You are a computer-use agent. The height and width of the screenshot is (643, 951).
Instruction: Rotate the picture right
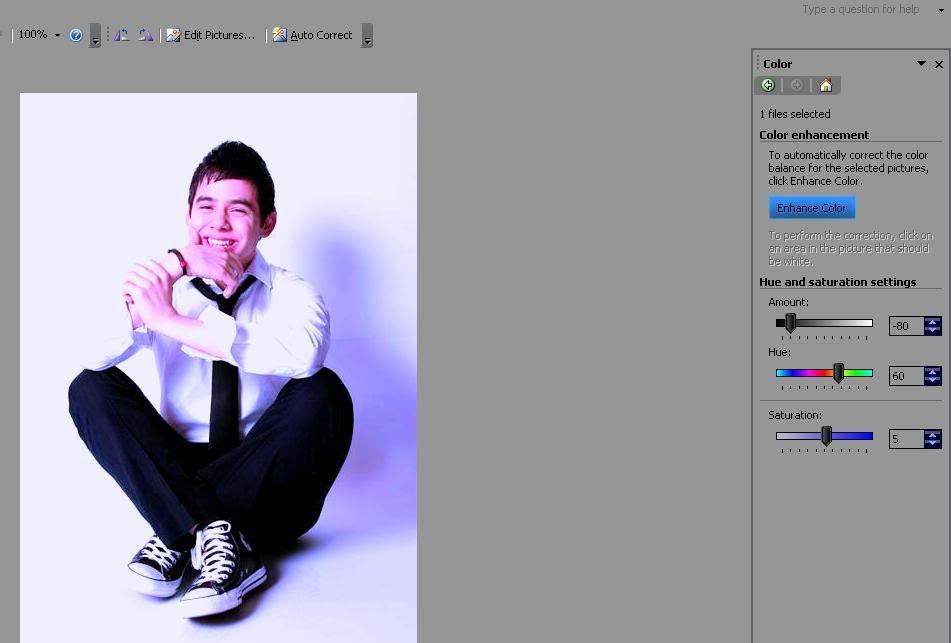coord(146,35)
